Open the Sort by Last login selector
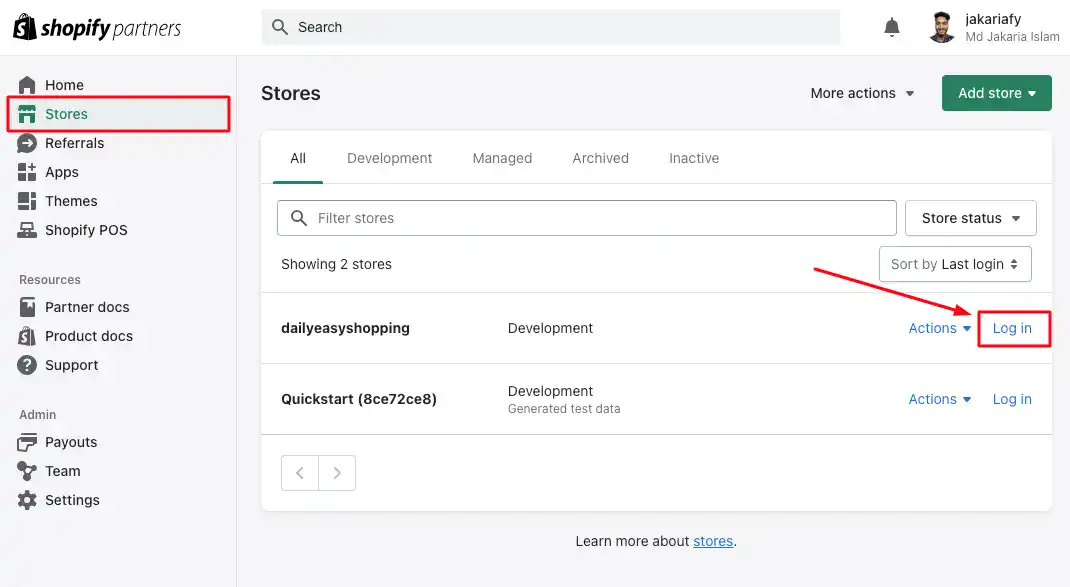 (x=955, y=264)
